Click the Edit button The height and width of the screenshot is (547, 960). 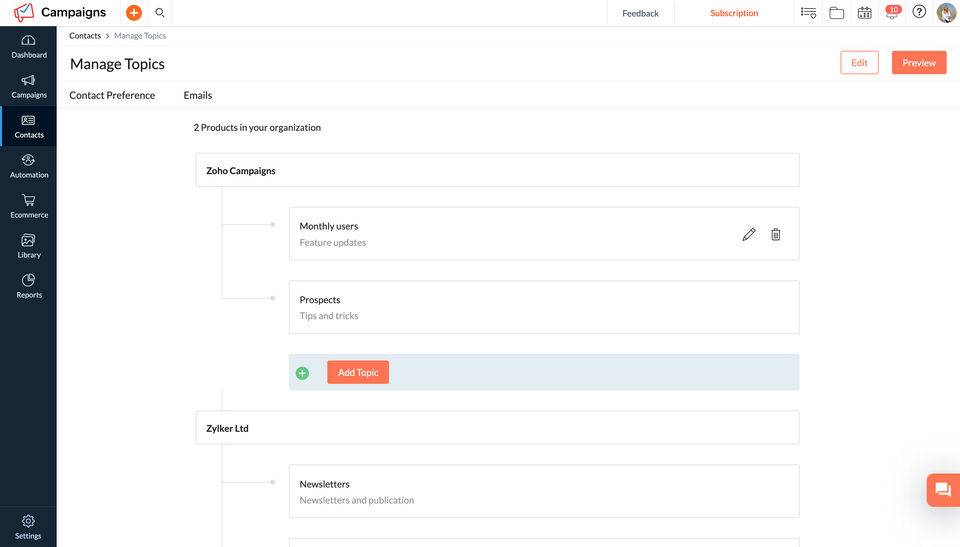coord(859,63)
